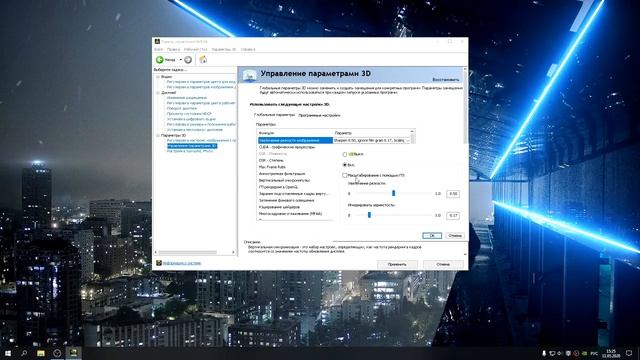
Task: Click the microphone tray icon
Action: click(544, 353)
